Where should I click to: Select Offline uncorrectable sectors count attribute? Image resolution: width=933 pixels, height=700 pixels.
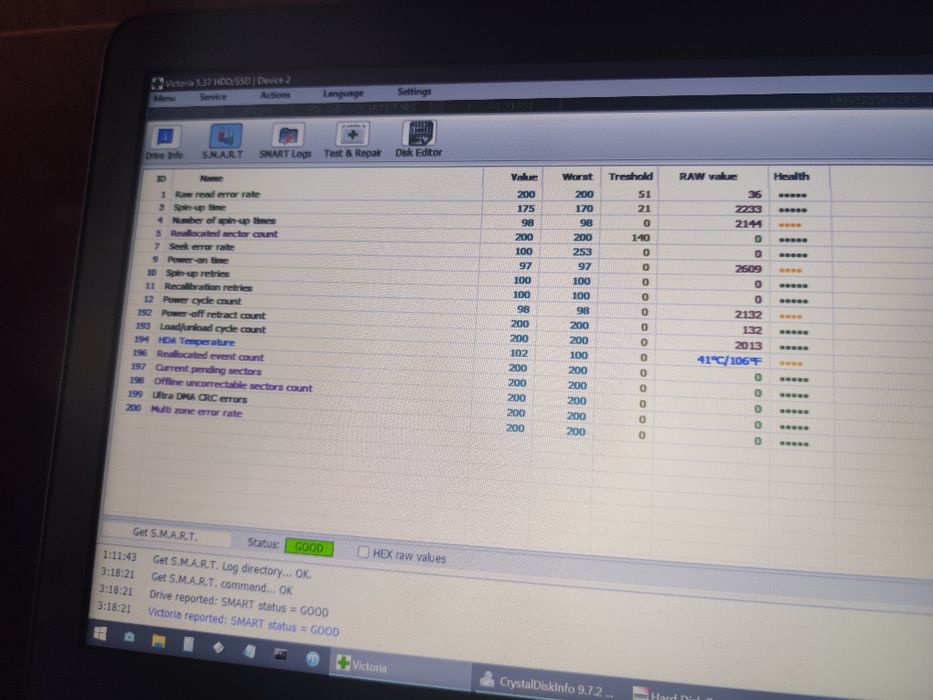pyautogui.click(x=233, y=385)
